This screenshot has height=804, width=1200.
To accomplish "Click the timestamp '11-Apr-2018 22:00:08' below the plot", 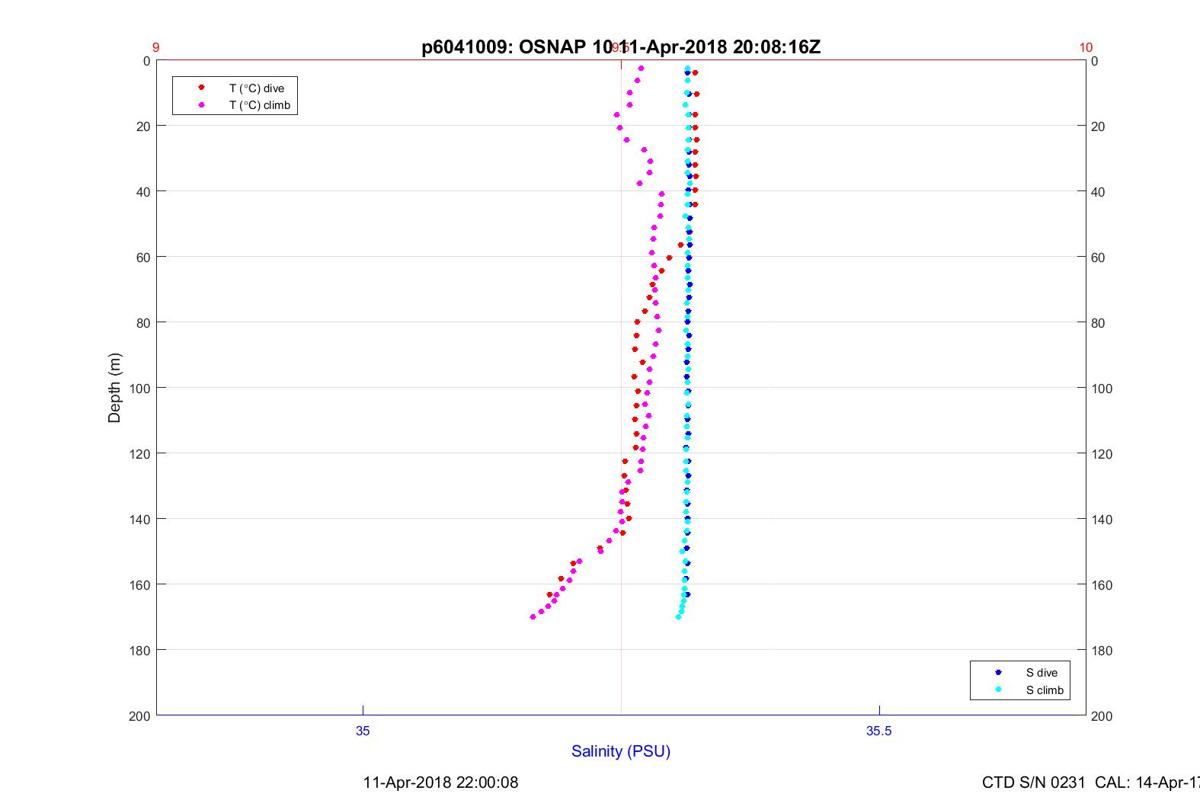I will point(440,782).
